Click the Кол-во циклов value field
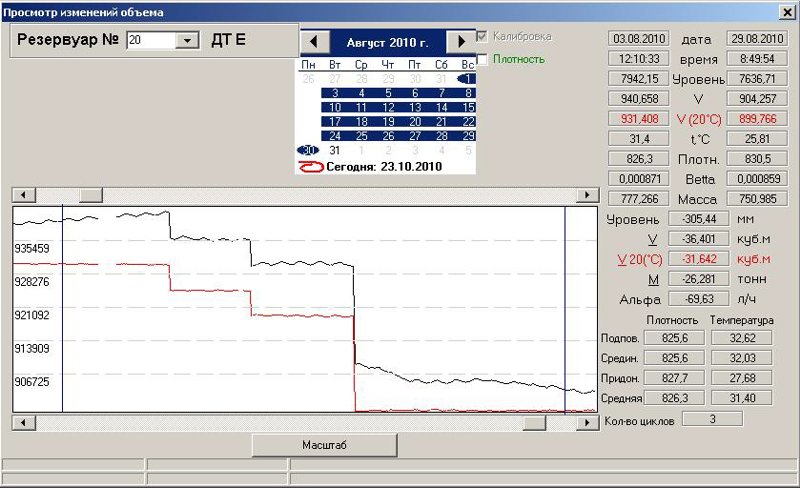 click(712, 419)
